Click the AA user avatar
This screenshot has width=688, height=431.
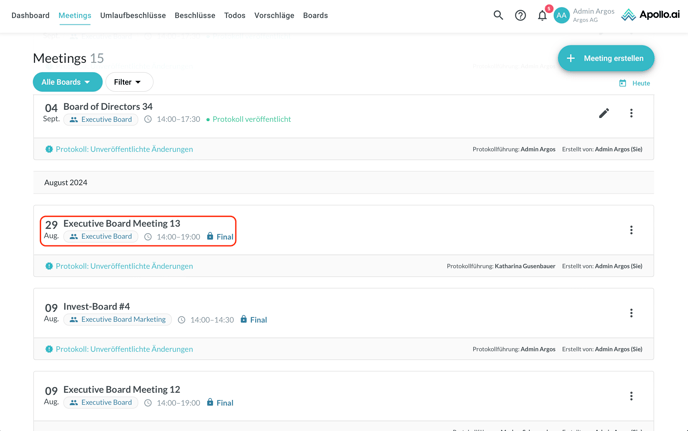pyautogui.click(x=562, y=15)
